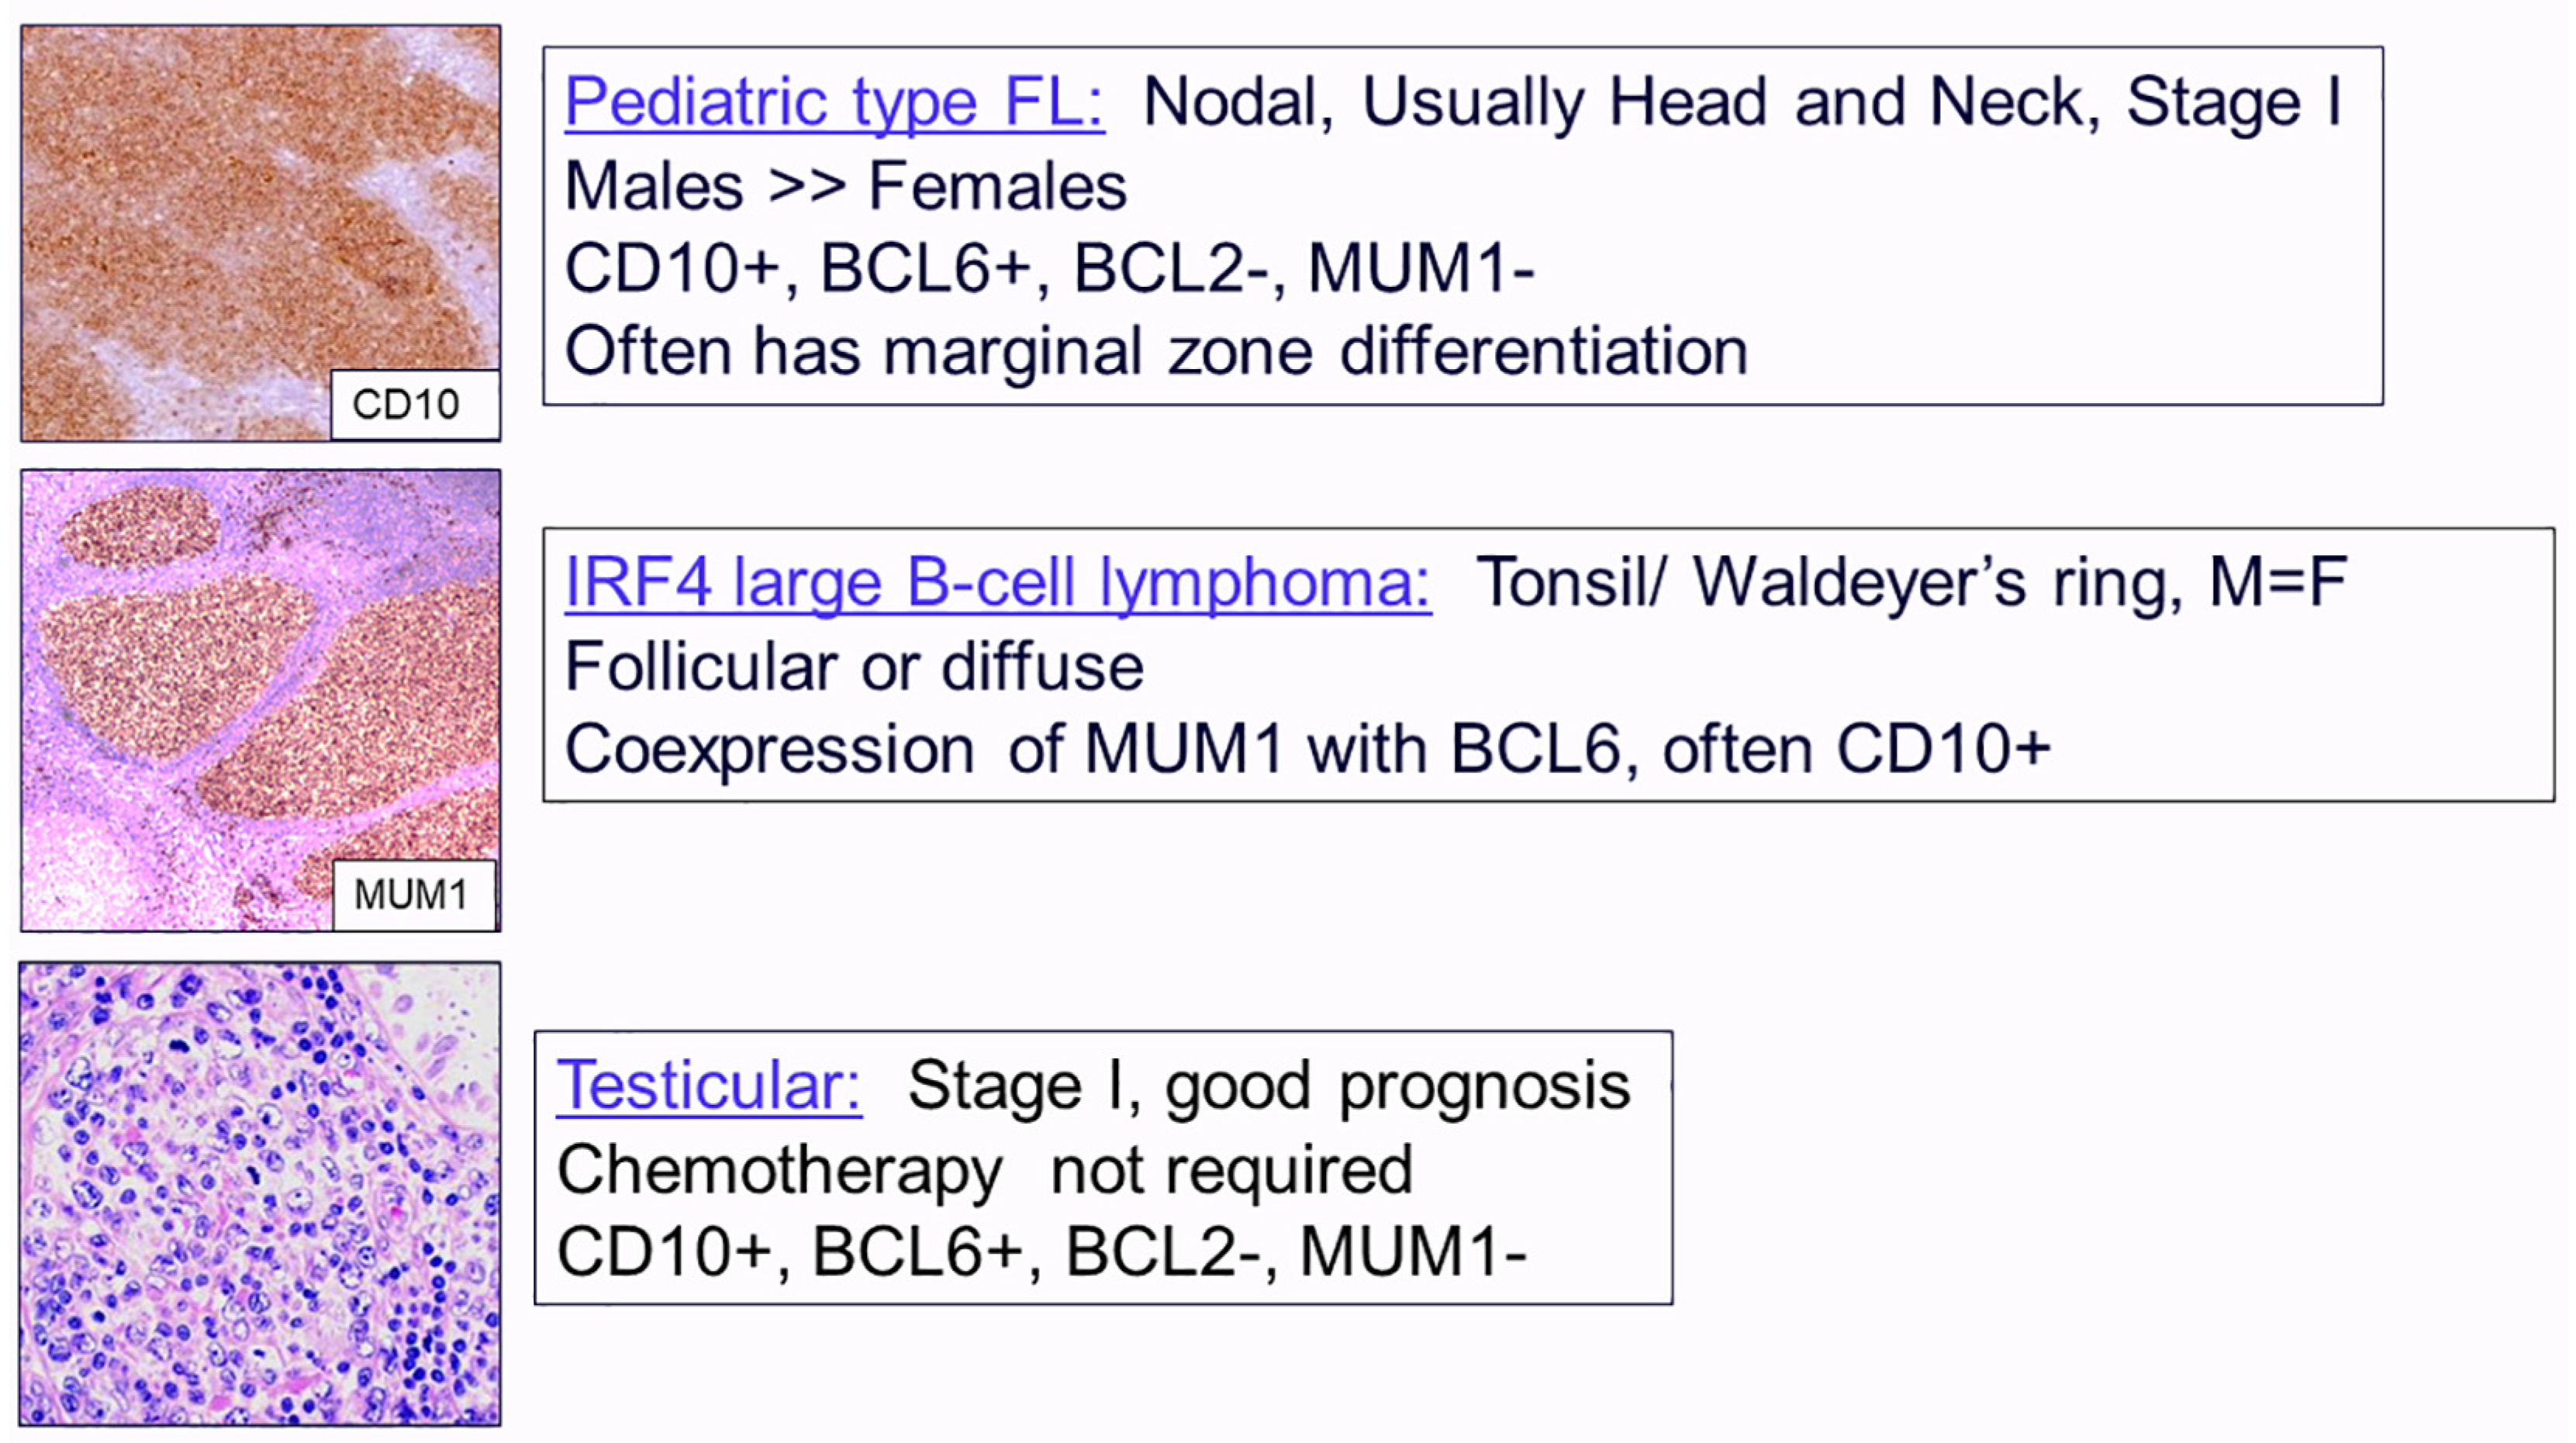
Task: Click 'Stage I, good prognosis' text
Action: point(1268,1086)
